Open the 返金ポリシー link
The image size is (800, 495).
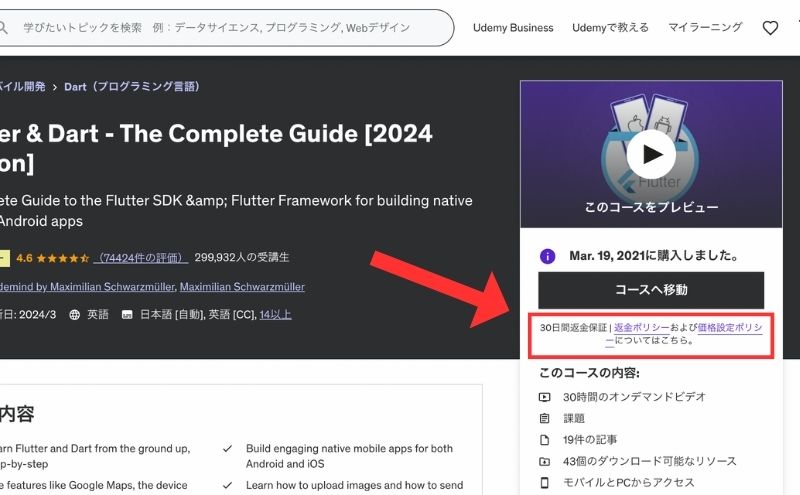(642, 328)
